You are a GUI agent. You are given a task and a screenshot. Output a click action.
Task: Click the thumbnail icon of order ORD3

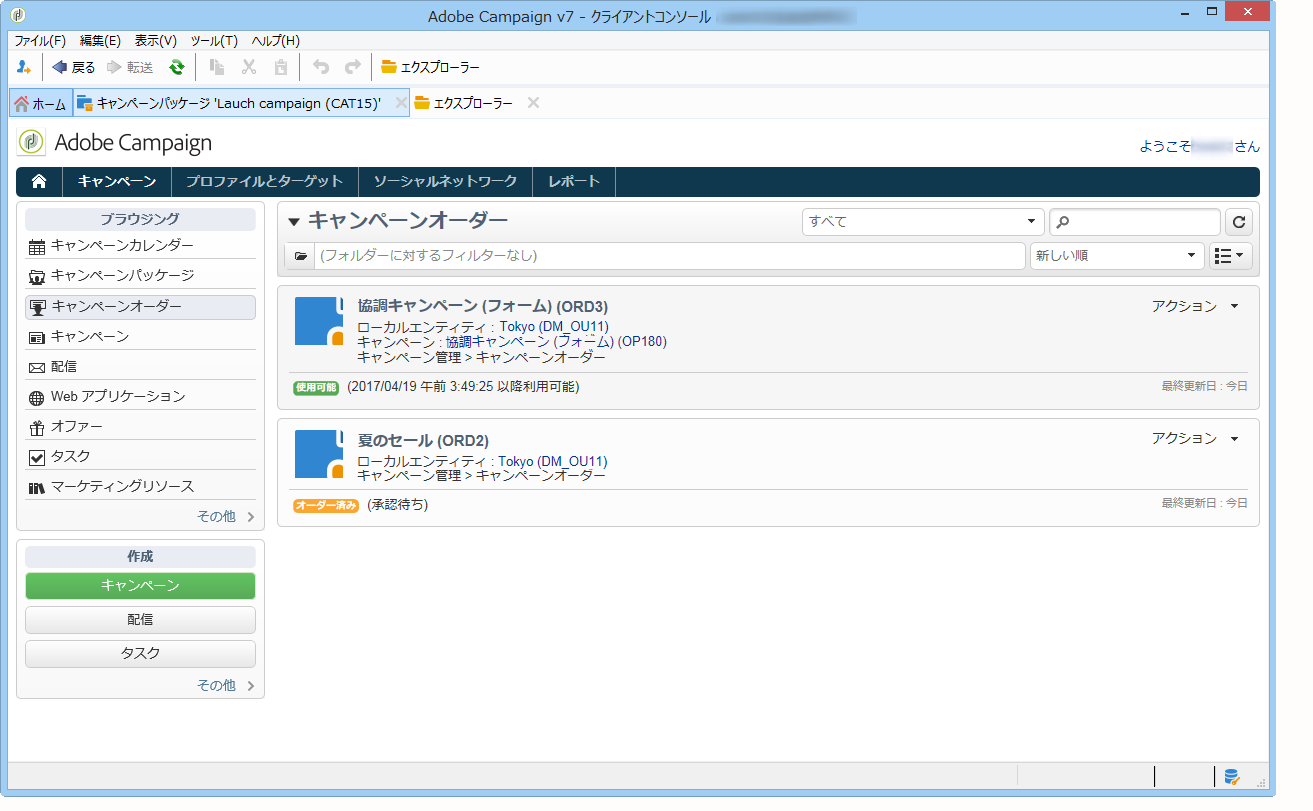tap(319, 321)
